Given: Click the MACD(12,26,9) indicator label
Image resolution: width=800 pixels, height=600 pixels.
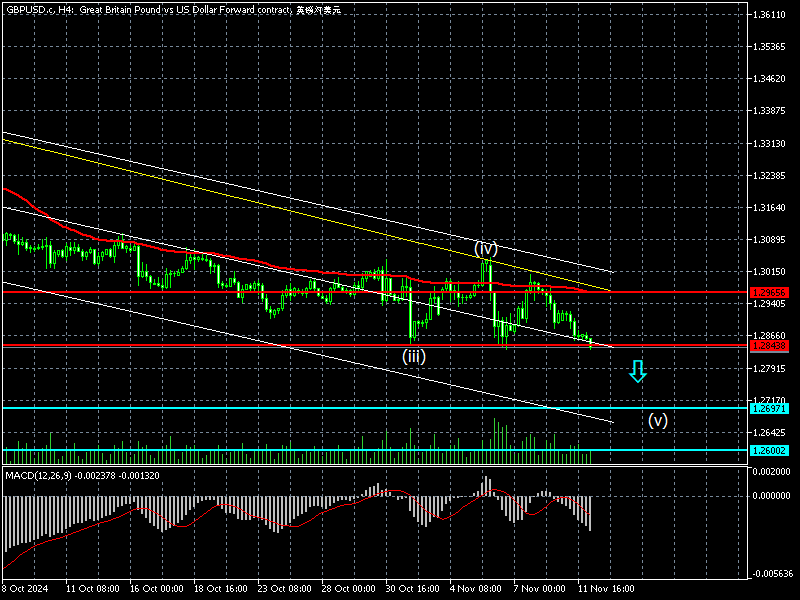Looking at the screenshot, I should click(82, 476).
